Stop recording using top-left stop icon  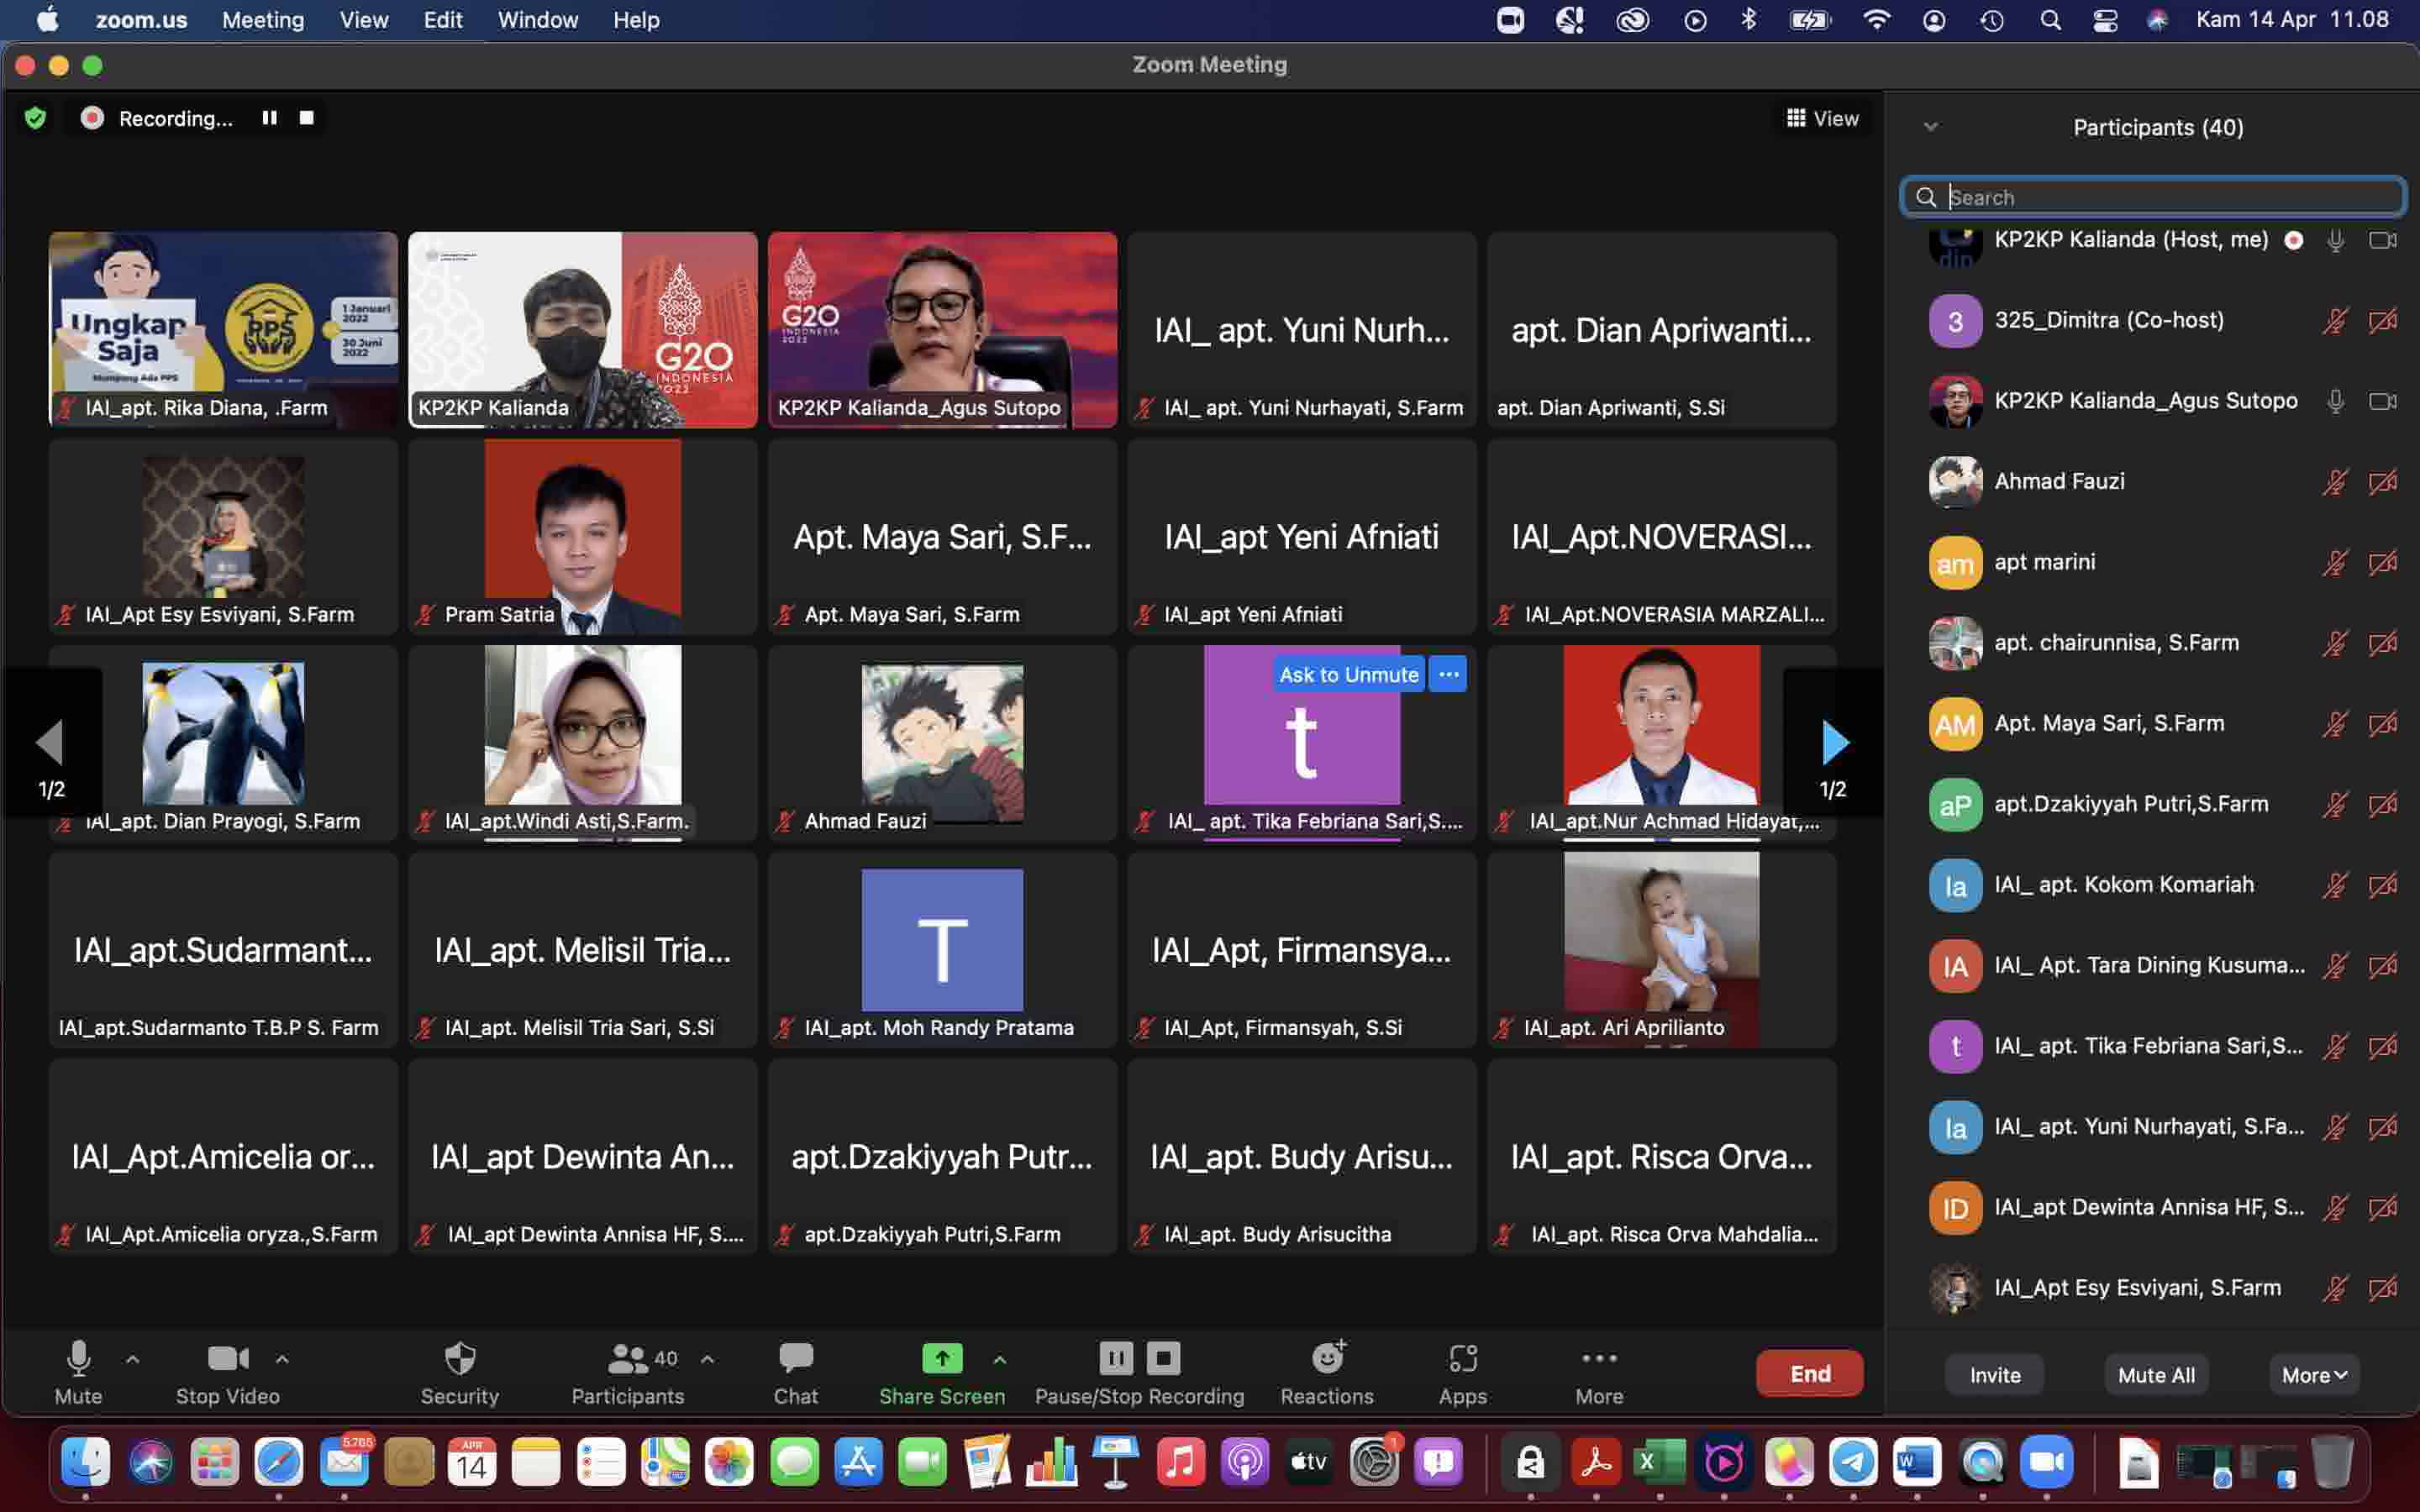tap(307, 118)
